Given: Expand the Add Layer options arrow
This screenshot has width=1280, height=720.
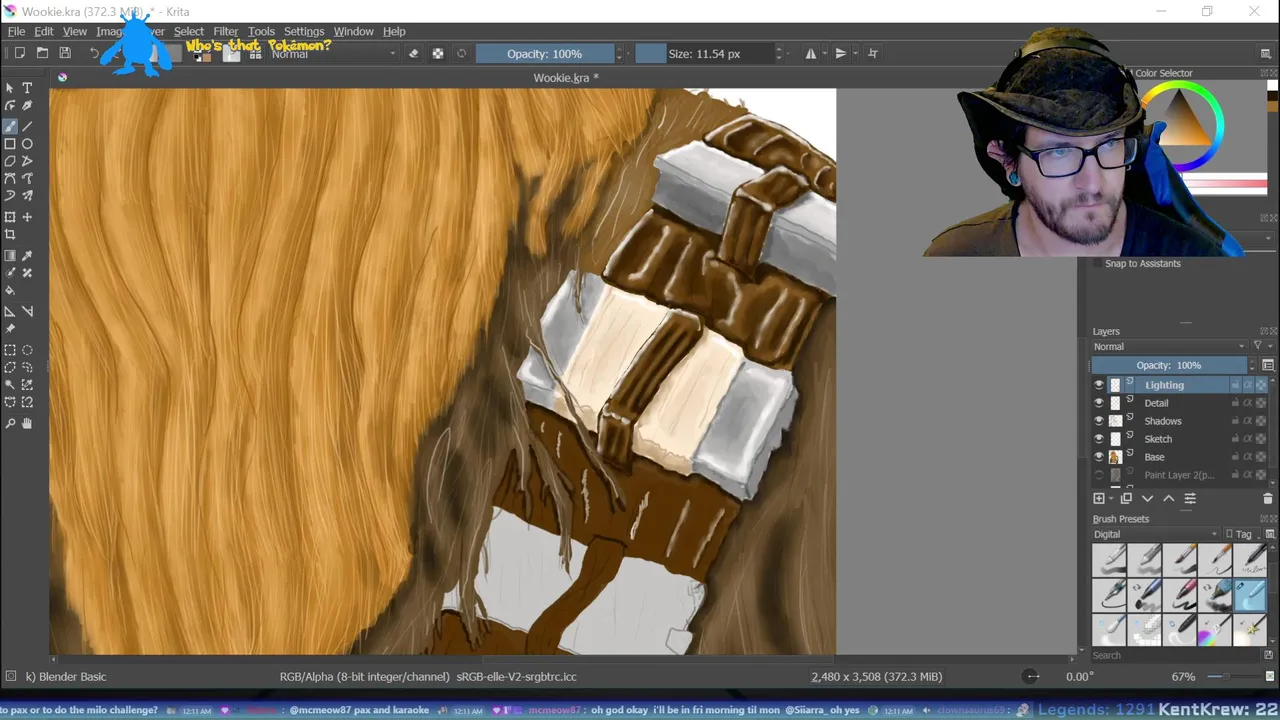Looking at the screenshot, I should pos(1111,498).
